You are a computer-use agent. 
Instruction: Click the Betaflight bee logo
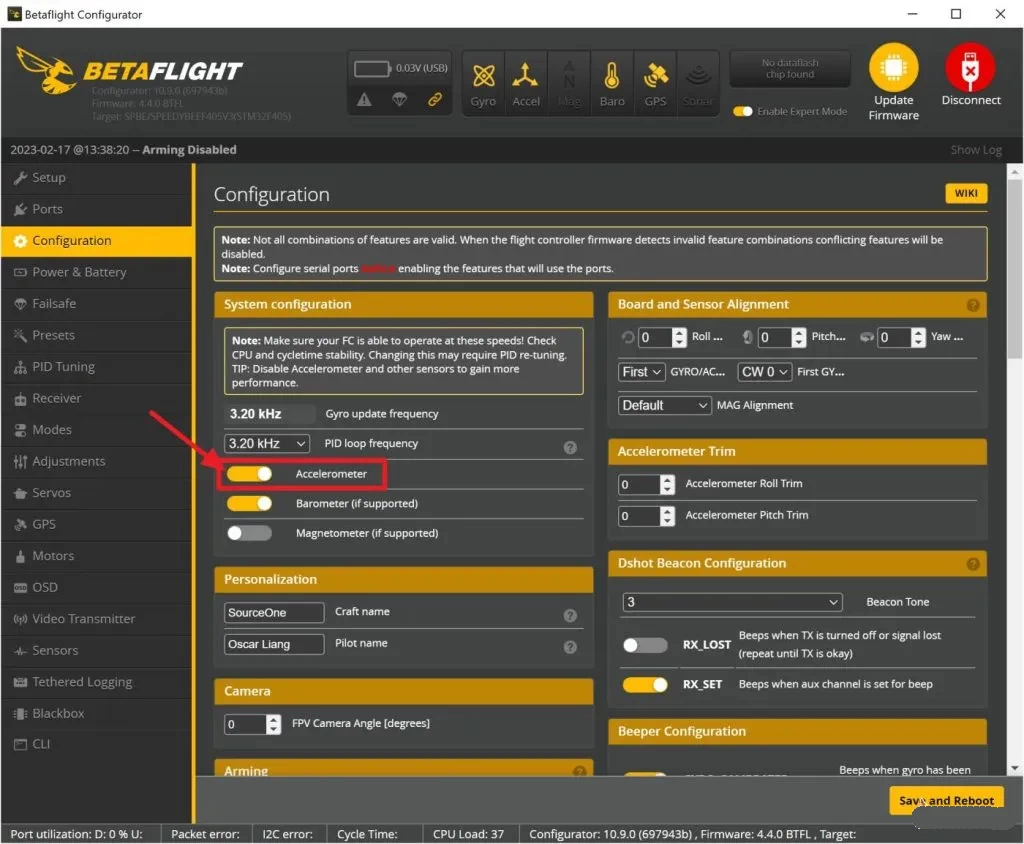click(46, 70)
